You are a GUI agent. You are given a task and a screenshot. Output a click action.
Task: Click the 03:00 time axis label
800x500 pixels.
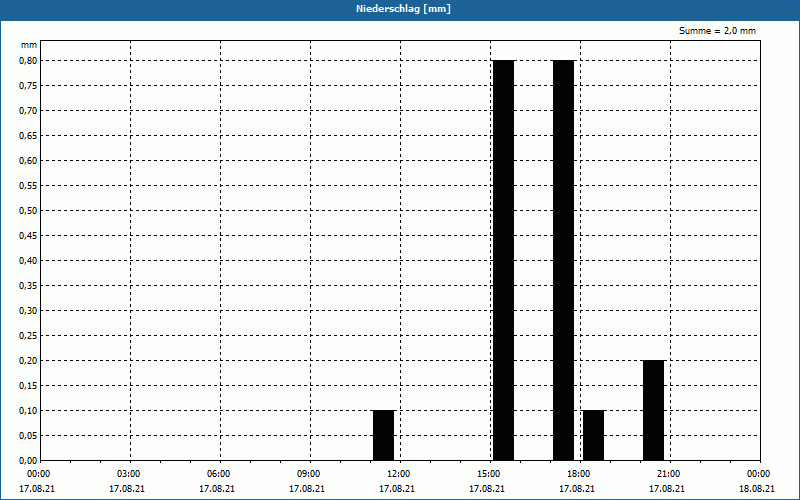click(x=128, y=474)
